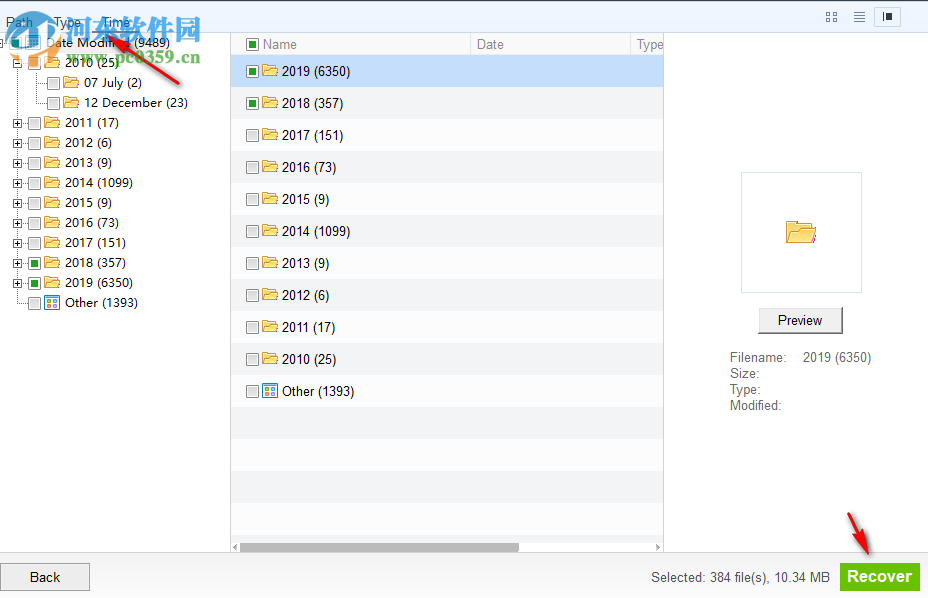Check the 12 December (23) checkbox

click(52, 102)
